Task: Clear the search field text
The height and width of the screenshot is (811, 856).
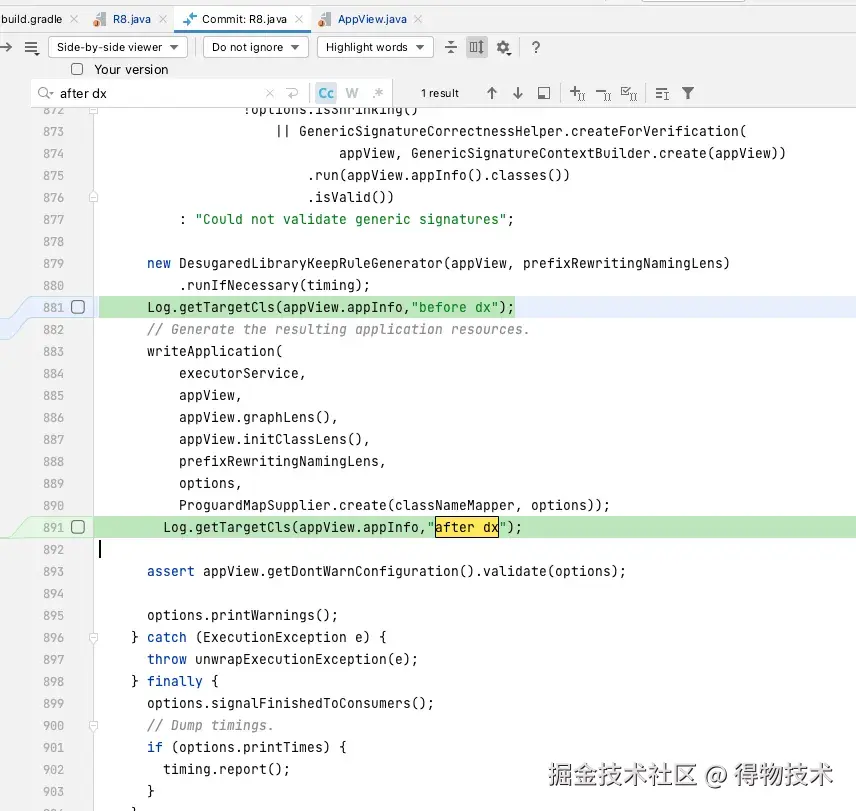Action: (x=270, y=93)
